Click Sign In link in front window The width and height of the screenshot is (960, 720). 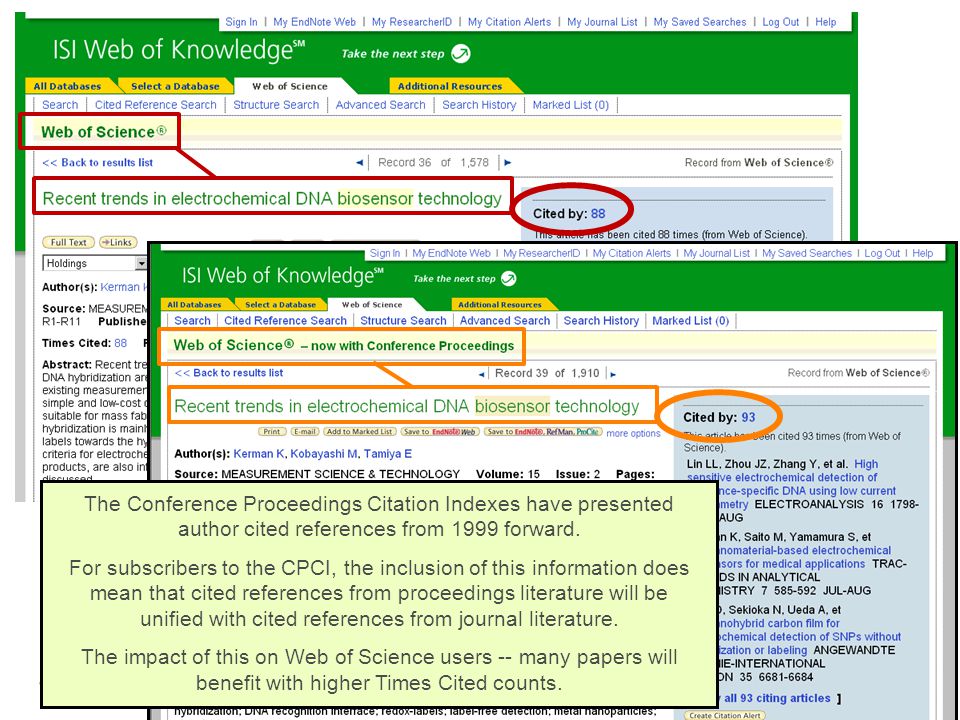tap(384, 253)
